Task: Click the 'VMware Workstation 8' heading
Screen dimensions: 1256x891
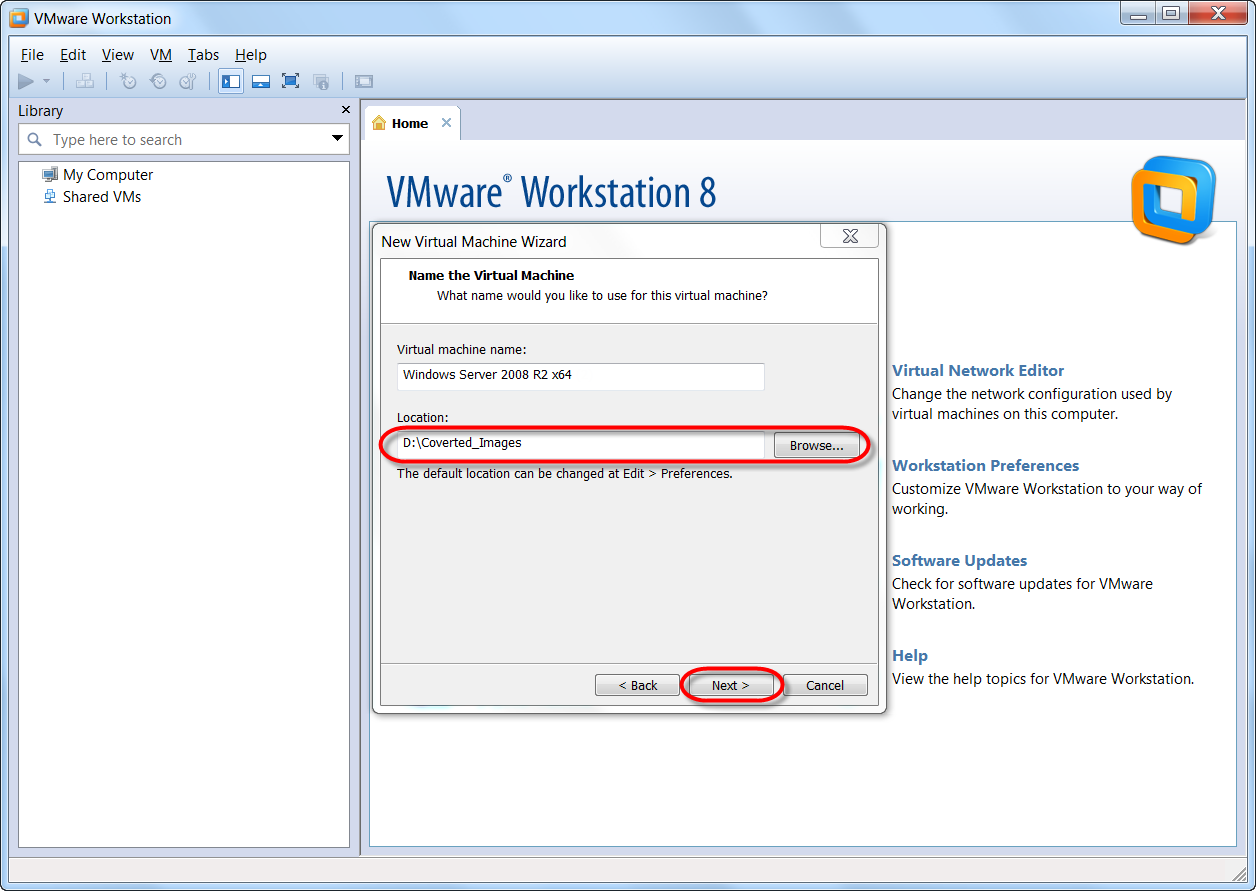Action: click(551, 191)
